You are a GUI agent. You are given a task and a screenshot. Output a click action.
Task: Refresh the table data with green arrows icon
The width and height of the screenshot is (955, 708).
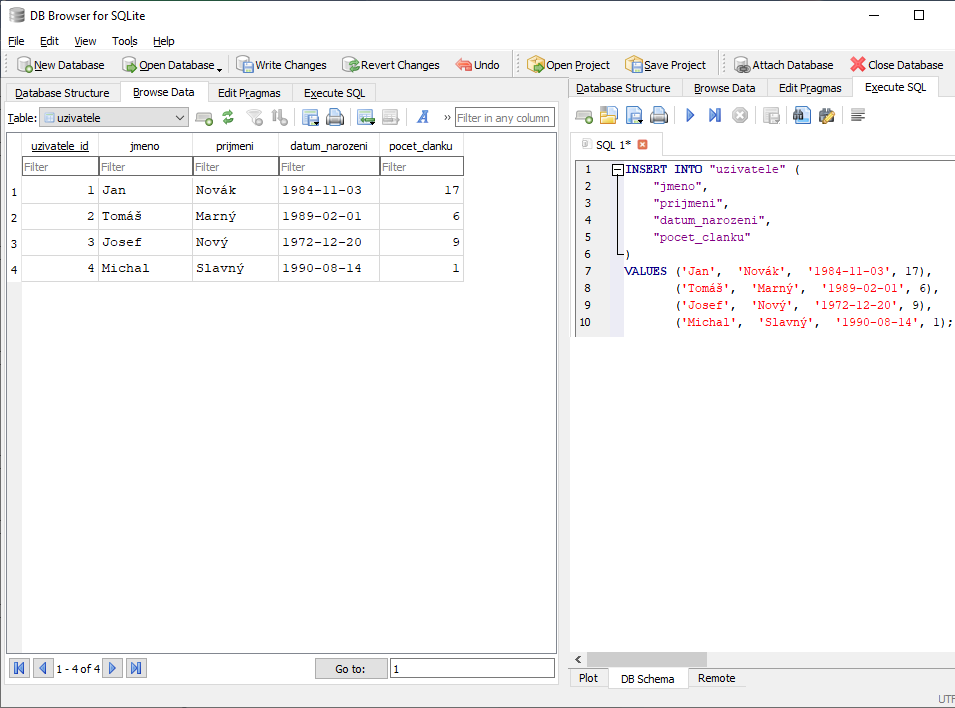(228, 117)
